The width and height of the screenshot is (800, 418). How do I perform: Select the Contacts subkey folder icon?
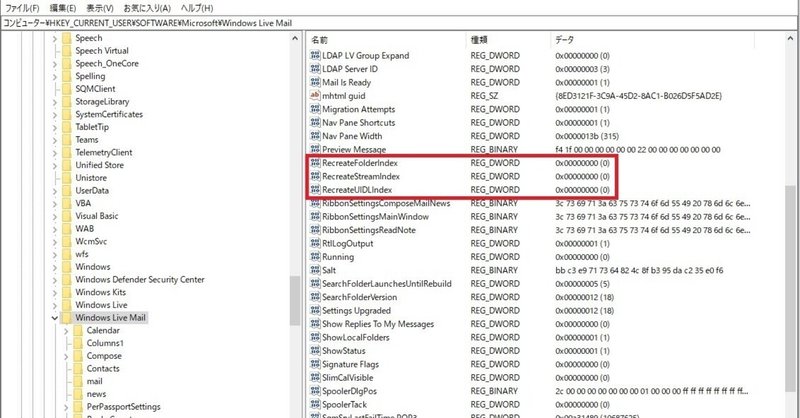[x=78, y=368]
